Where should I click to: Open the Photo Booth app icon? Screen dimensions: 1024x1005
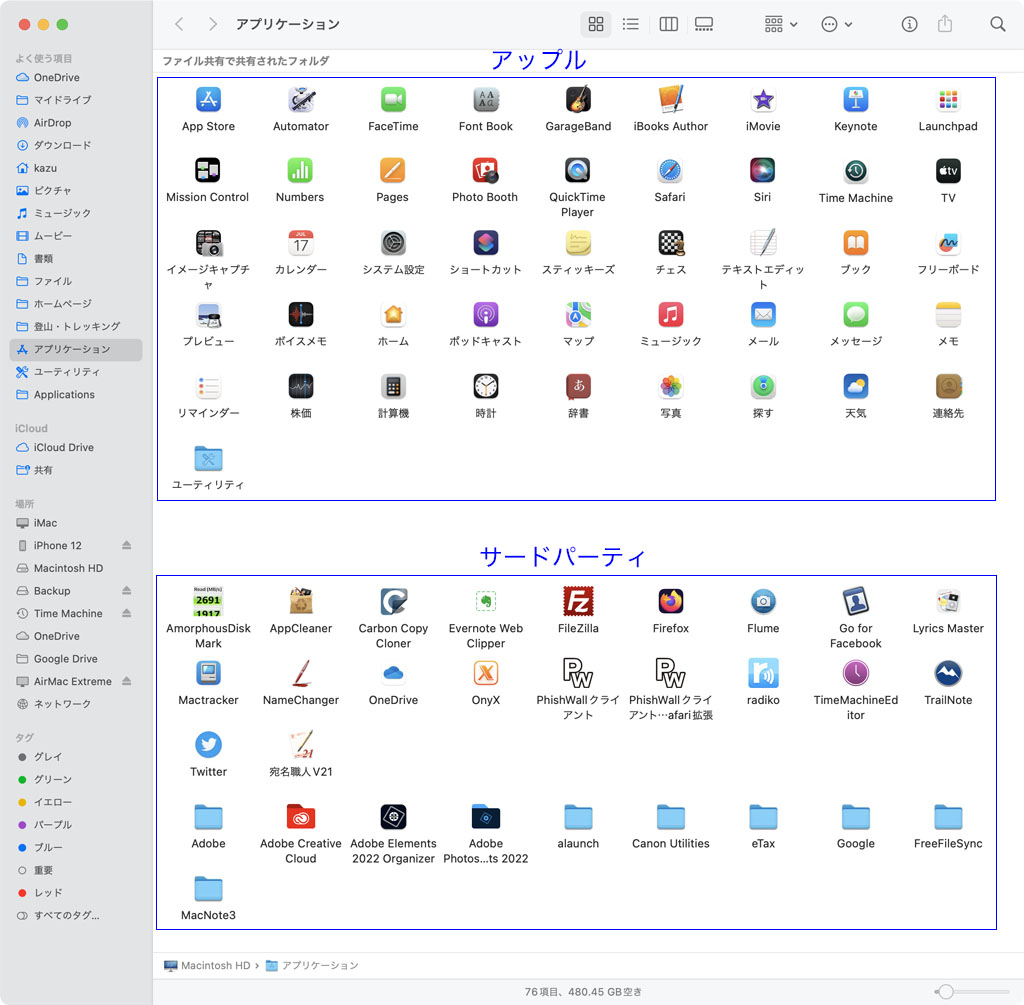485,171
